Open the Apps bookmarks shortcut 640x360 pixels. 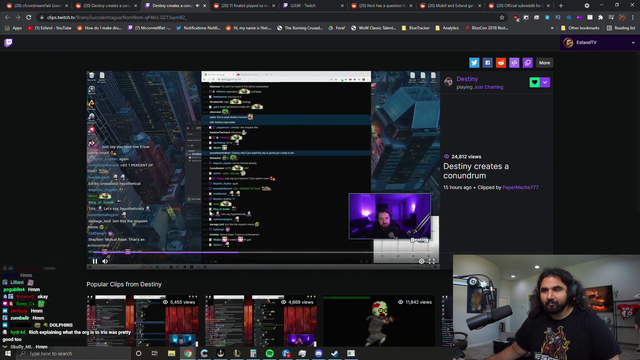13,28
